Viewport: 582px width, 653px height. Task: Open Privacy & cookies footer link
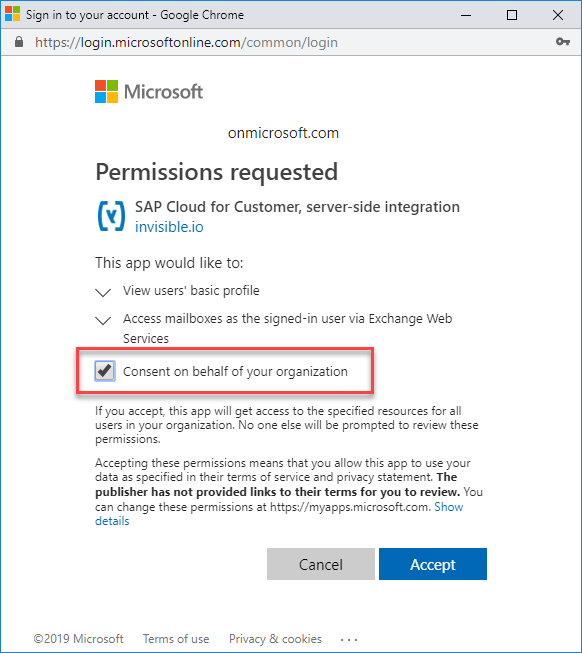click(275, 639)
